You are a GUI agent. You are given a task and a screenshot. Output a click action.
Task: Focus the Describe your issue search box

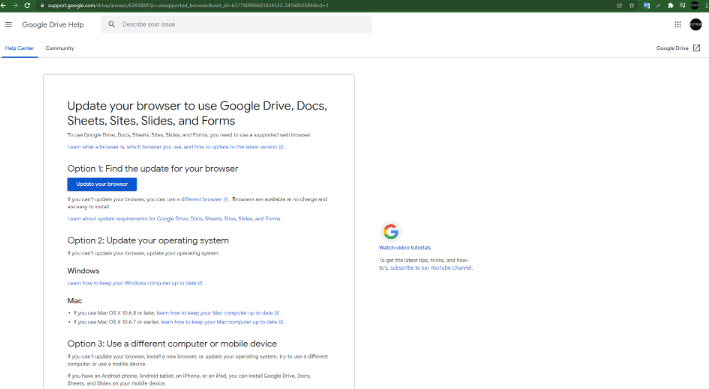point(236,24)
